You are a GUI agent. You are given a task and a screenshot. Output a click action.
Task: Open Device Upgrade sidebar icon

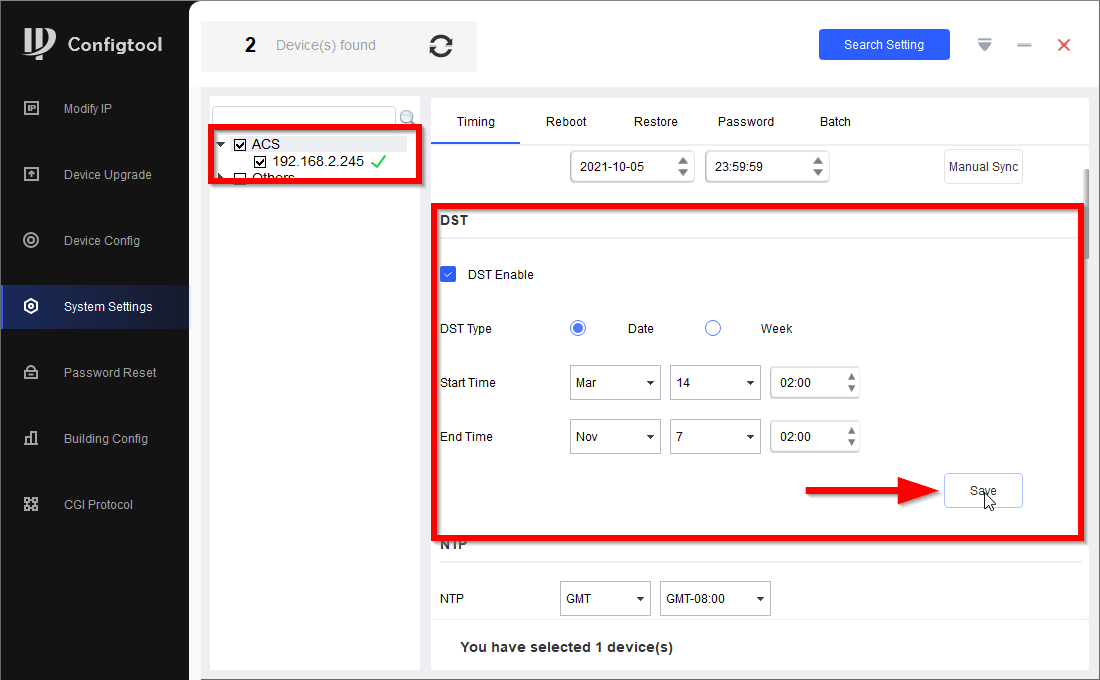pos(31,174)
